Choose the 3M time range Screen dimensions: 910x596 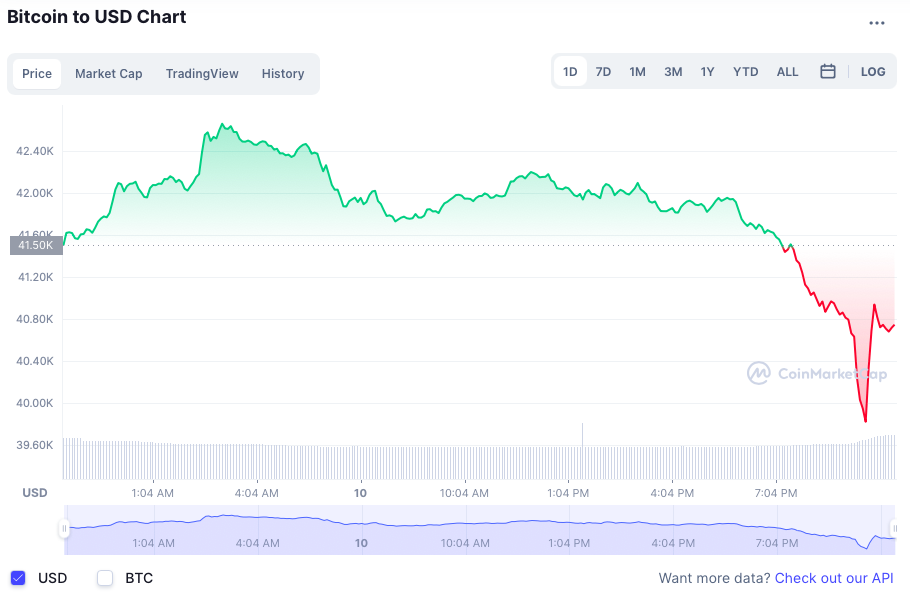point(673,72)
